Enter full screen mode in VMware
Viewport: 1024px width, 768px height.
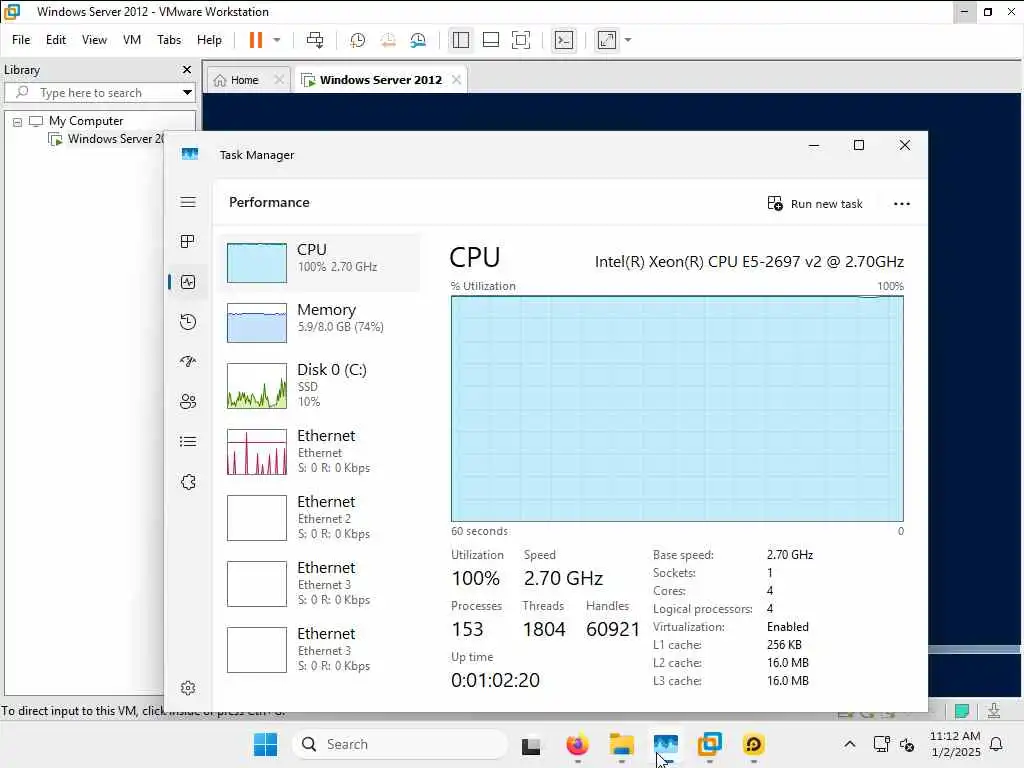tap(520, 40)
